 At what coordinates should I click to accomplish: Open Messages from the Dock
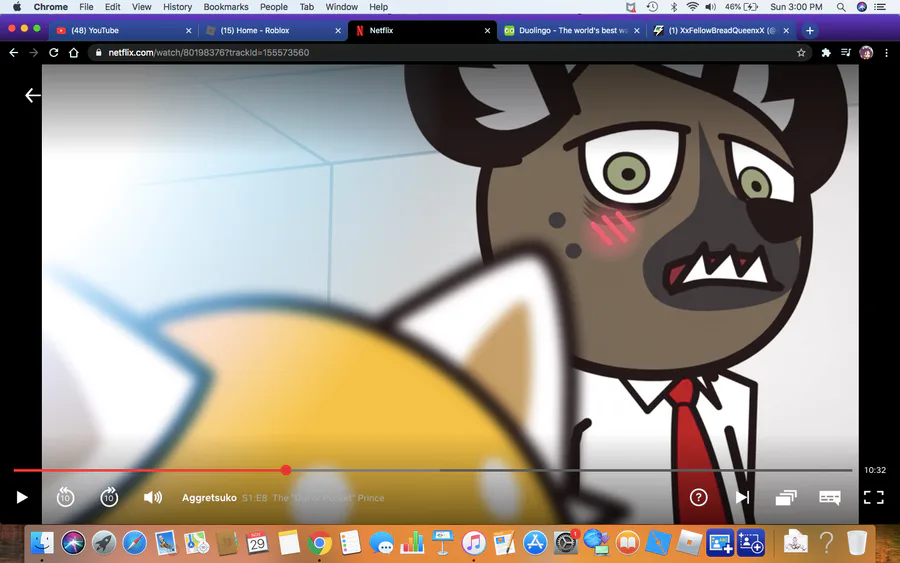pyautogui.click(x=381, y=542)
